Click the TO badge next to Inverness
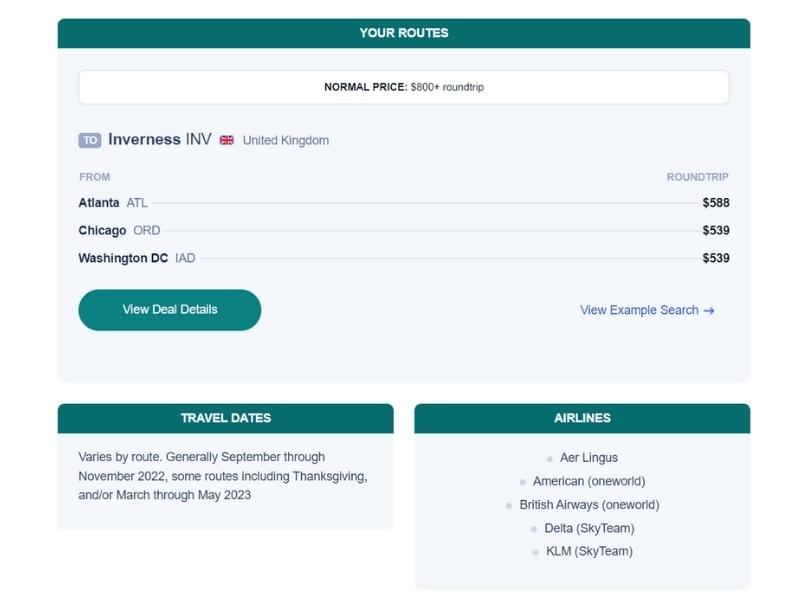 pyautogui.click(x=90, y=140)
